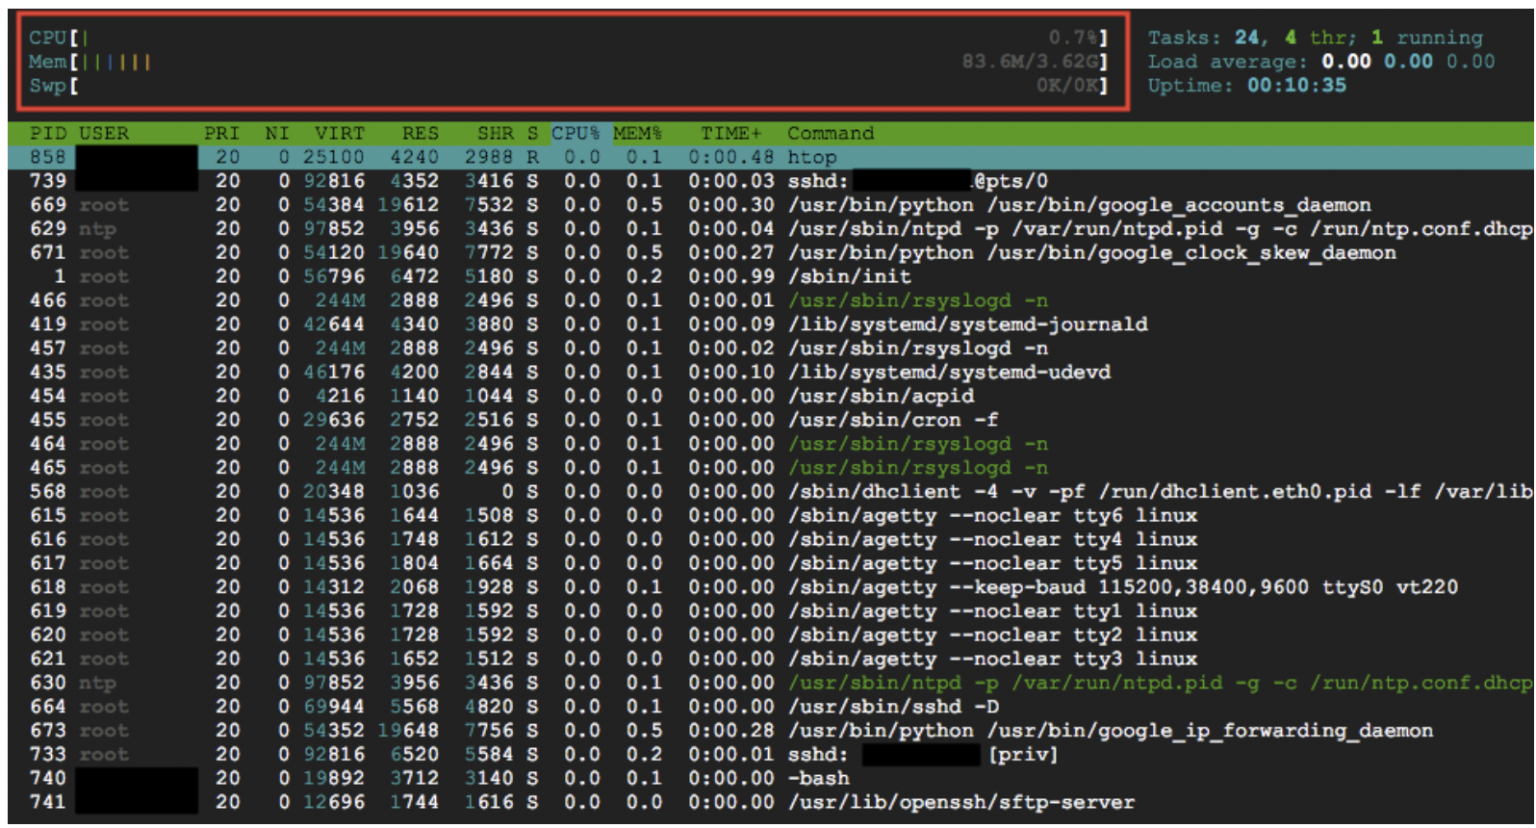This screenshot has width=1536, height=828.
Task: Click the Command column header
Action: [x=830, y=133]
